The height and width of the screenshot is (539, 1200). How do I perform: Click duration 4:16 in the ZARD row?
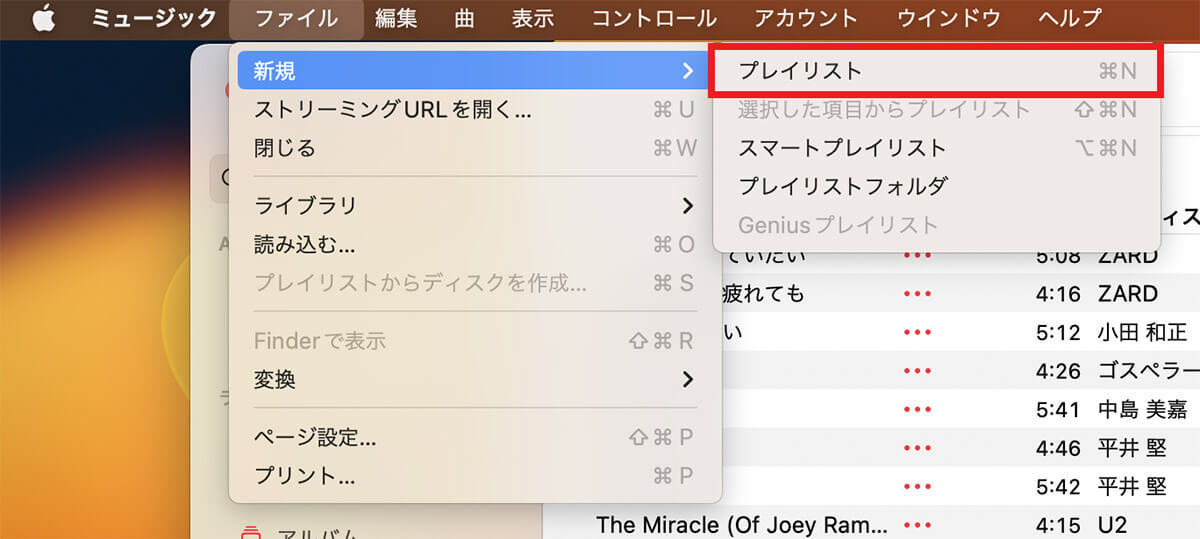[x=1058, y=294]
